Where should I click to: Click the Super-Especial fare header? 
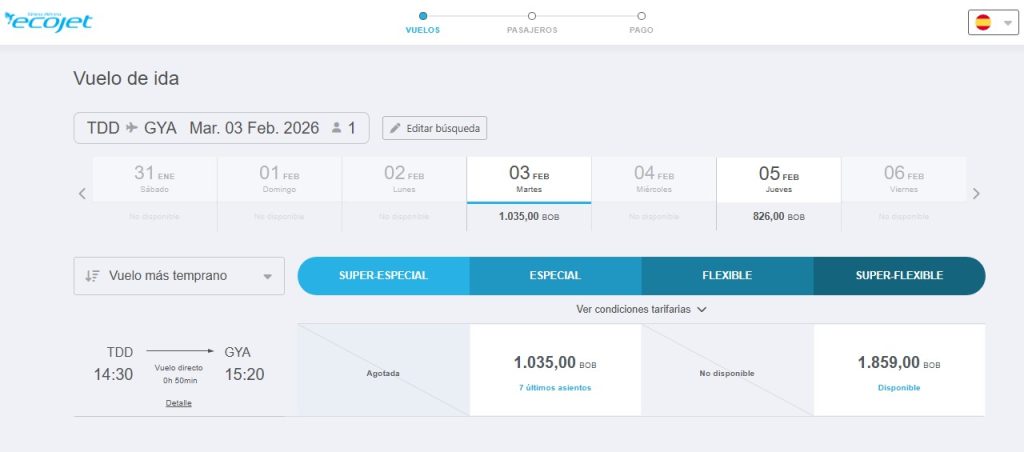click(384, 276)
